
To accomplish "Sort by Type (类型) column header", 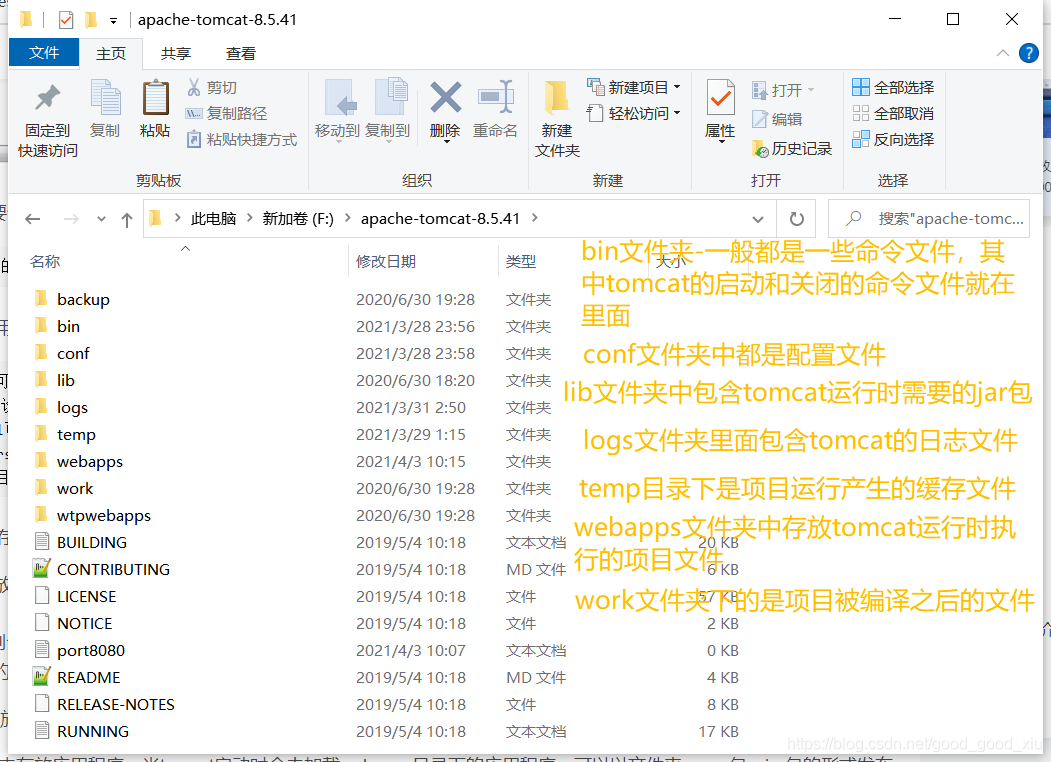I will click(521, 261).
